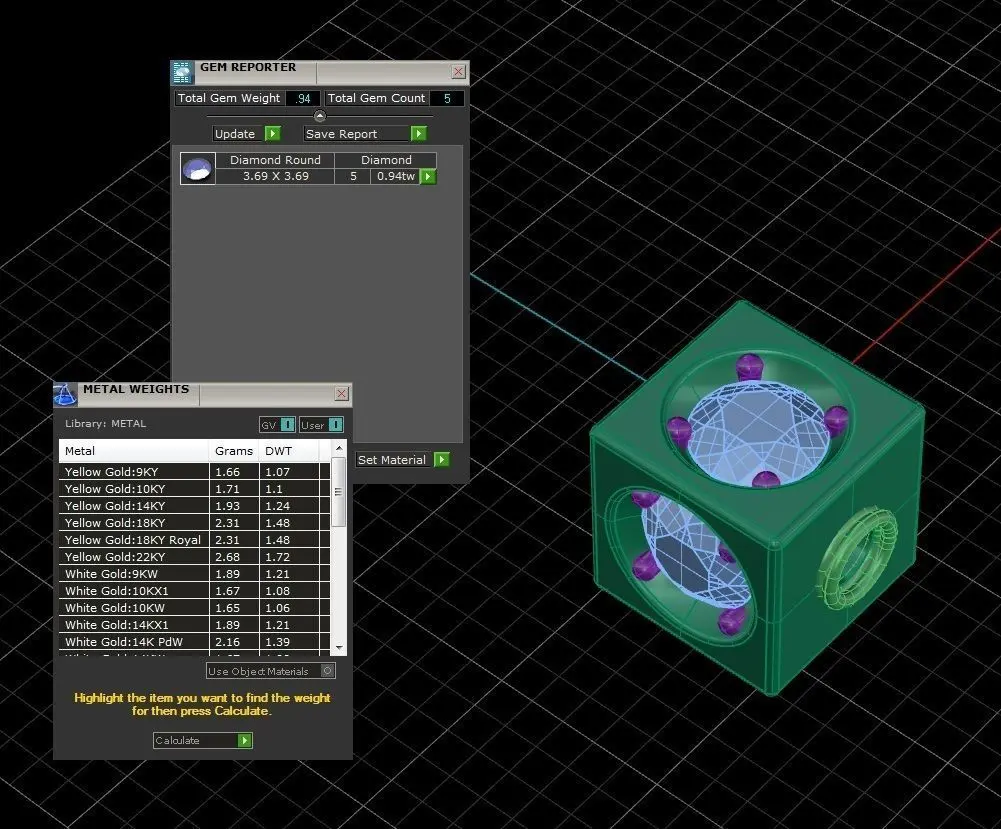Image resolution: width=1001 pixels, height=829 pixels.
Task: Click the green arrow beside Set Material
Action: point(442,459)
